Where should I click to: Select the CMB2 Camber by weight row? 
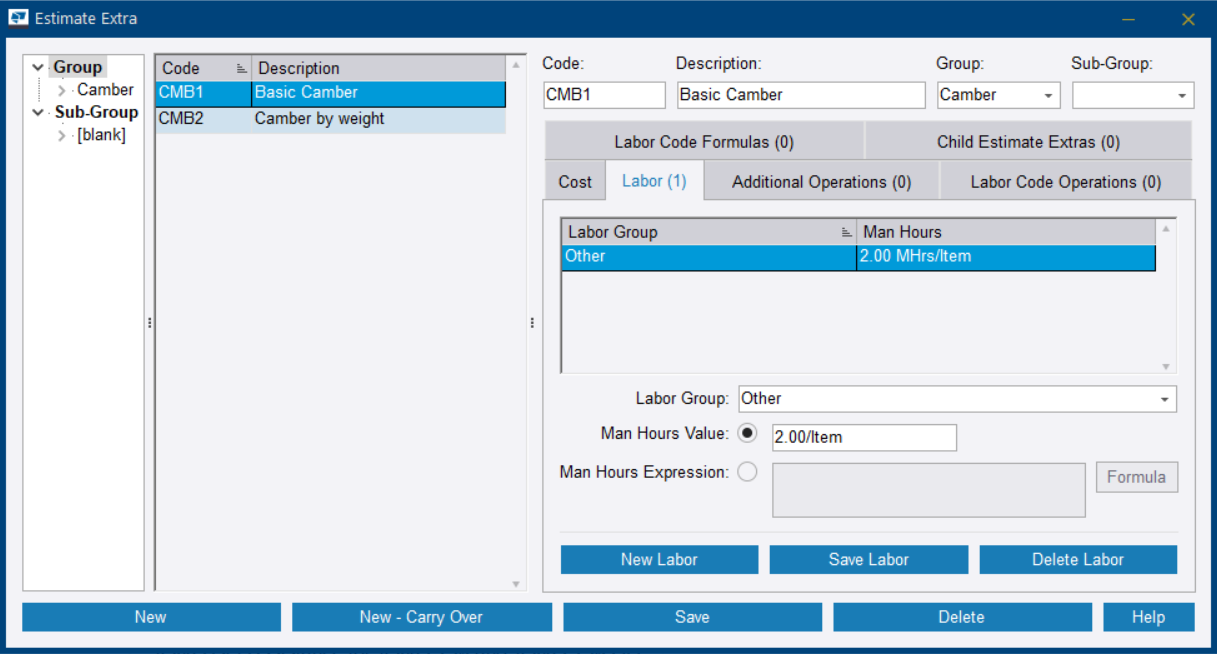(x=300, y=118)
